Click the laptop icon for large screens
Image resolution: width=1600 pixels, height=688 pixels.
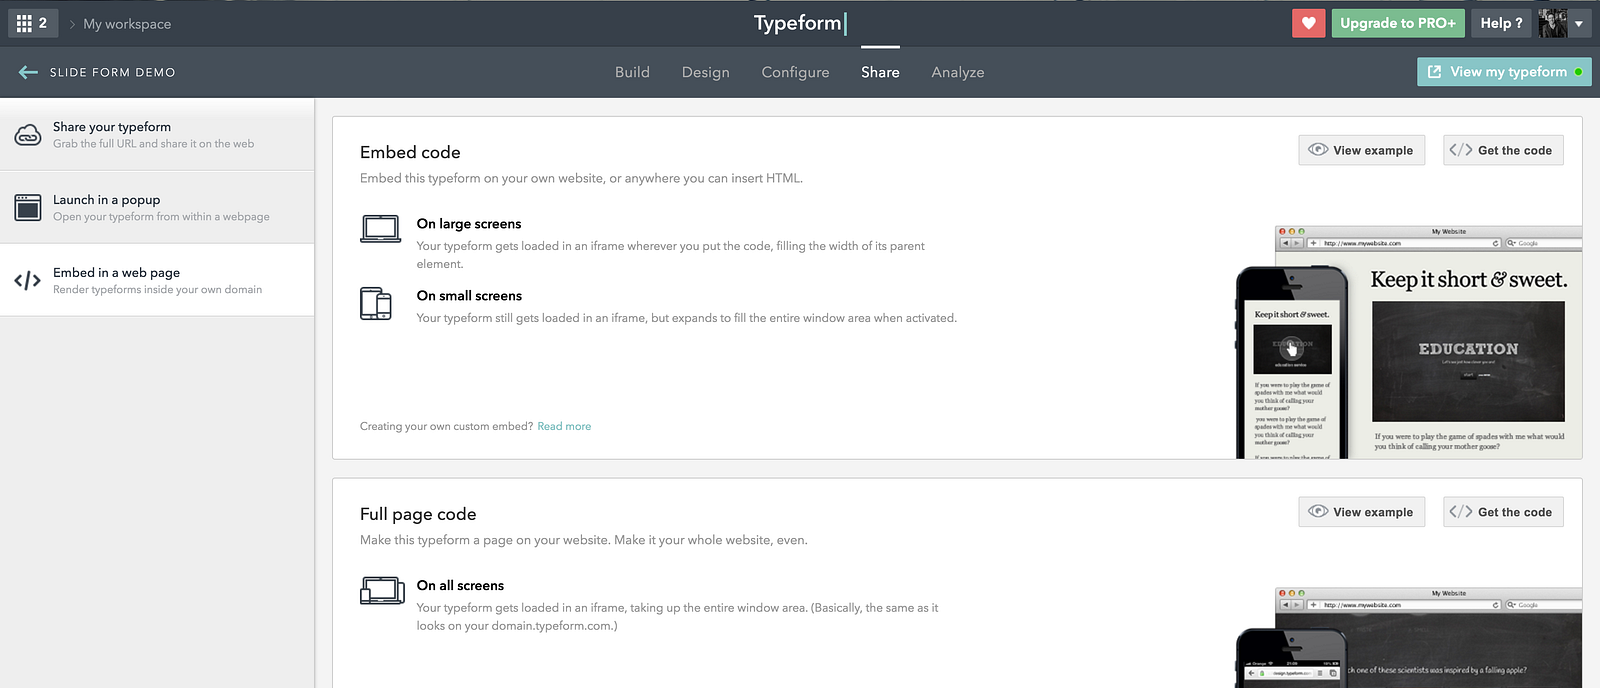coord(380,229)
